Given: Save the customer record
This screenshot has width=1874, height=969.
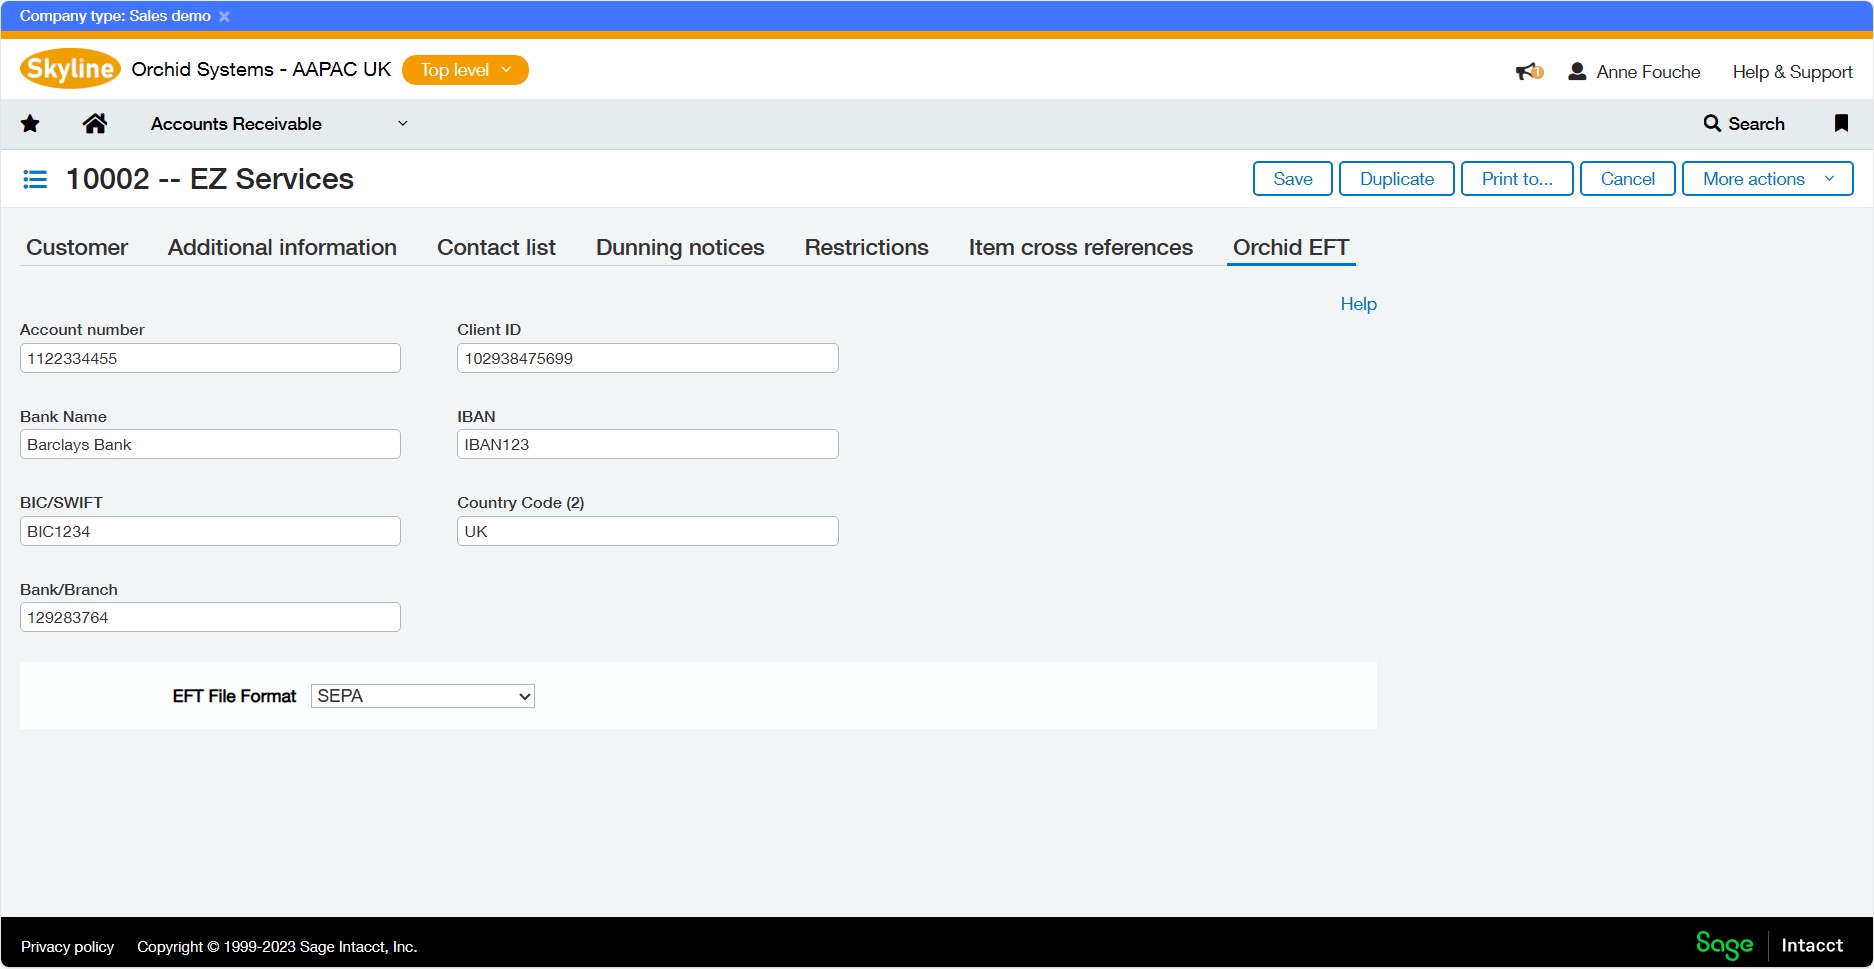Looking at the screenshot, I should [1292, 179].
